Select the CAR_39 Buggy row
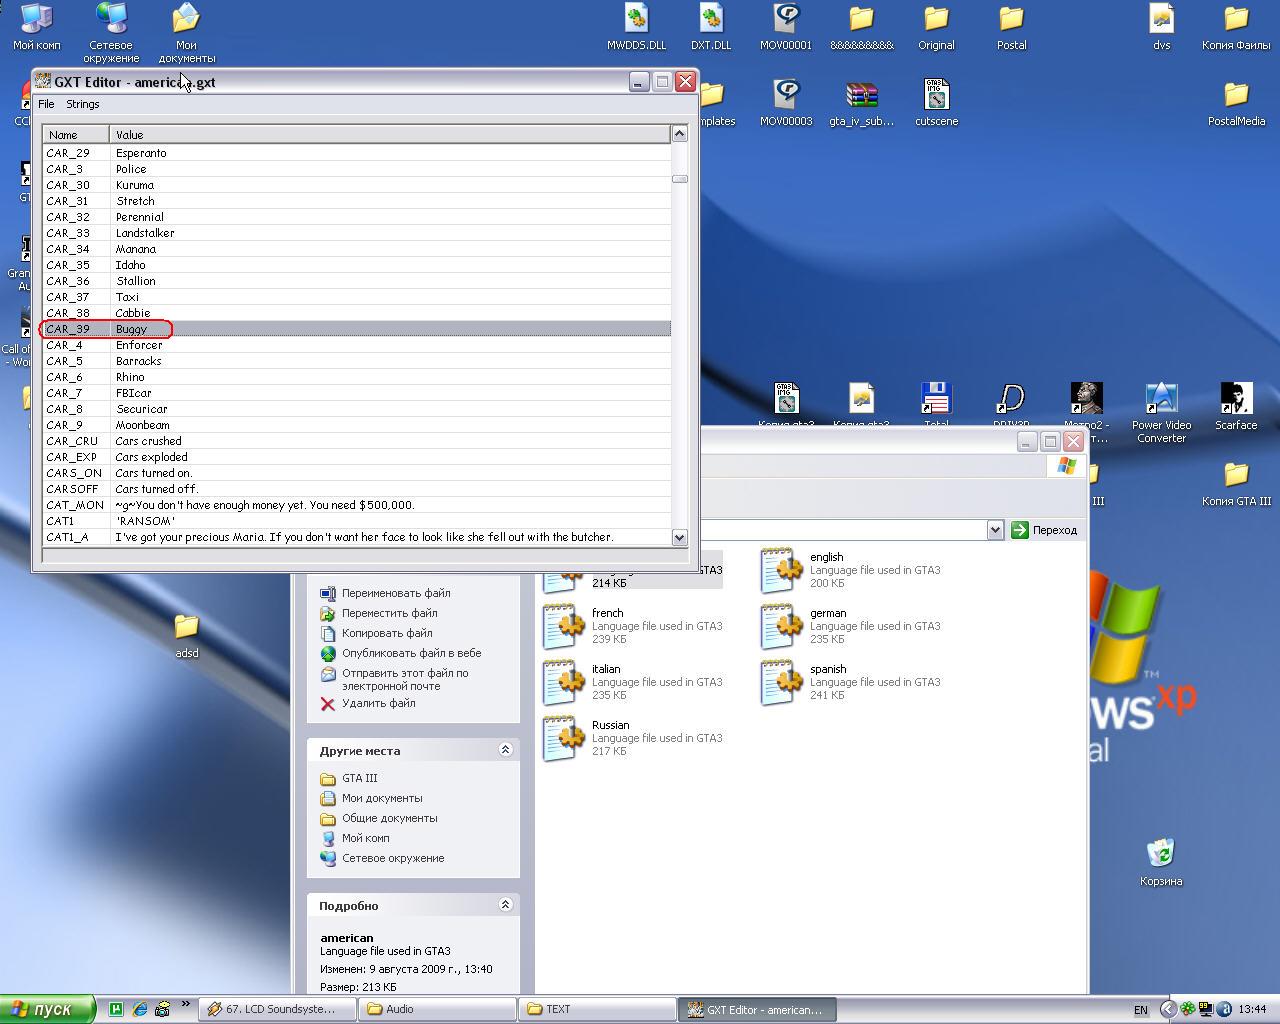 click(130, 329)
